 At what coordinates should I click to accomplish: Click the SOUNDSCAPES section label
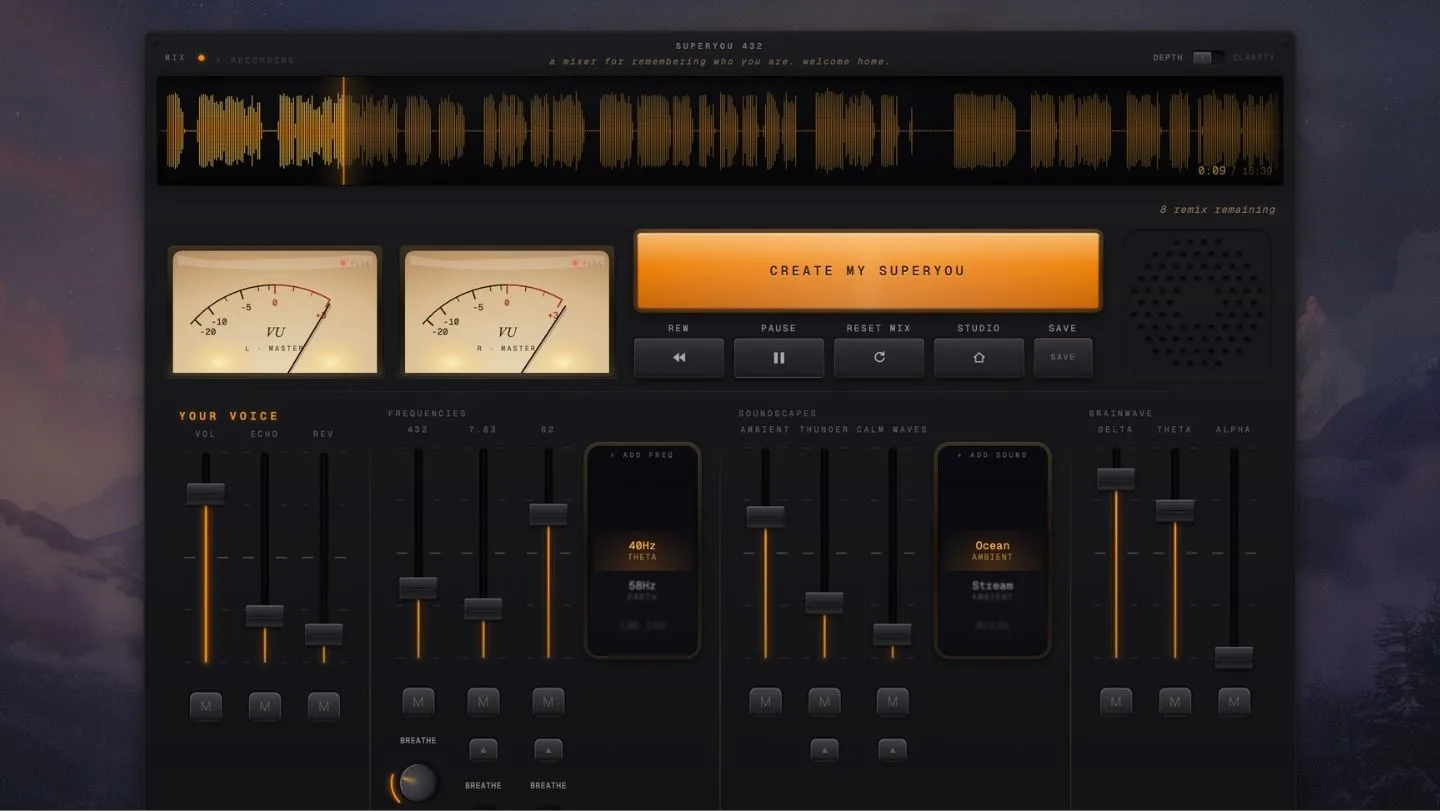pos(777,413)
